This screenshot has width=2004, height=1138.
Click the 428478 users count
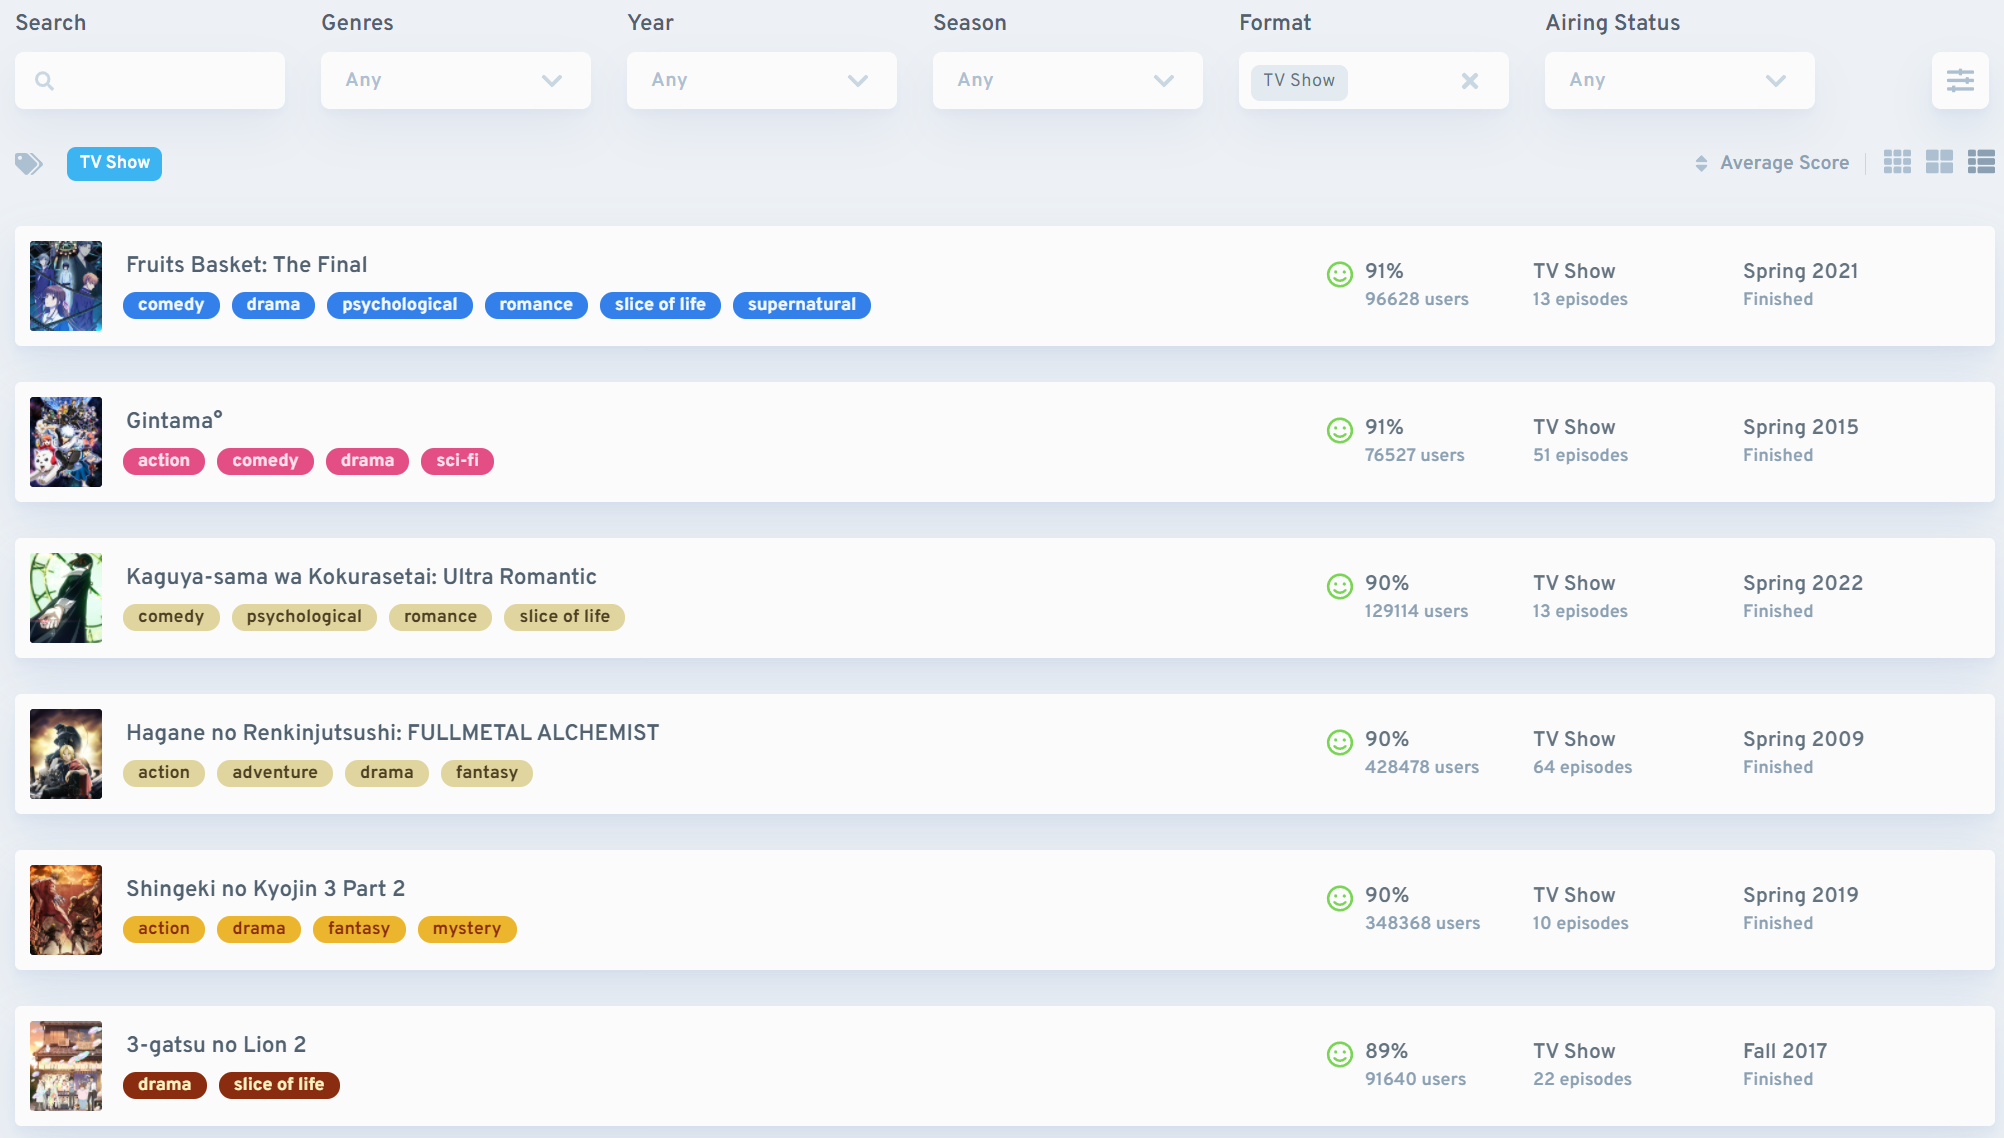pos(1422,767)
